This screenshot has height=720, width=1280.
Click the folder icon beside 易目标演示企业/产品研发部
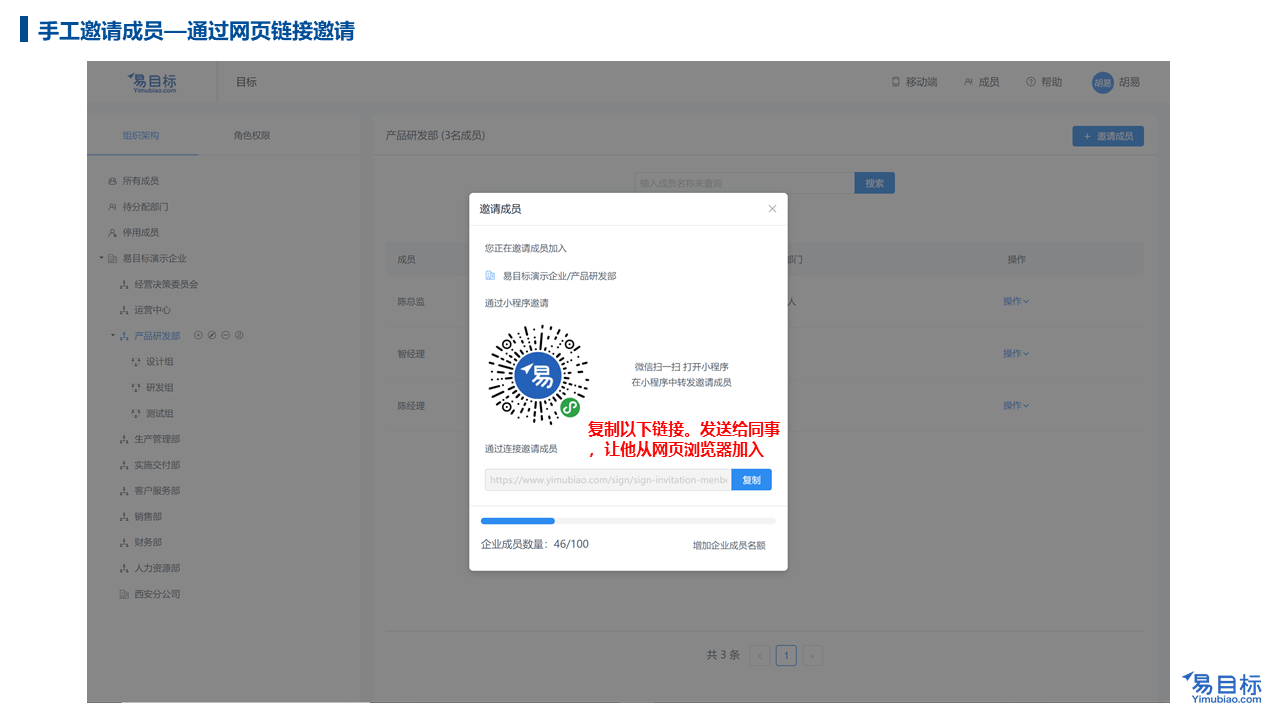(490, 276)
